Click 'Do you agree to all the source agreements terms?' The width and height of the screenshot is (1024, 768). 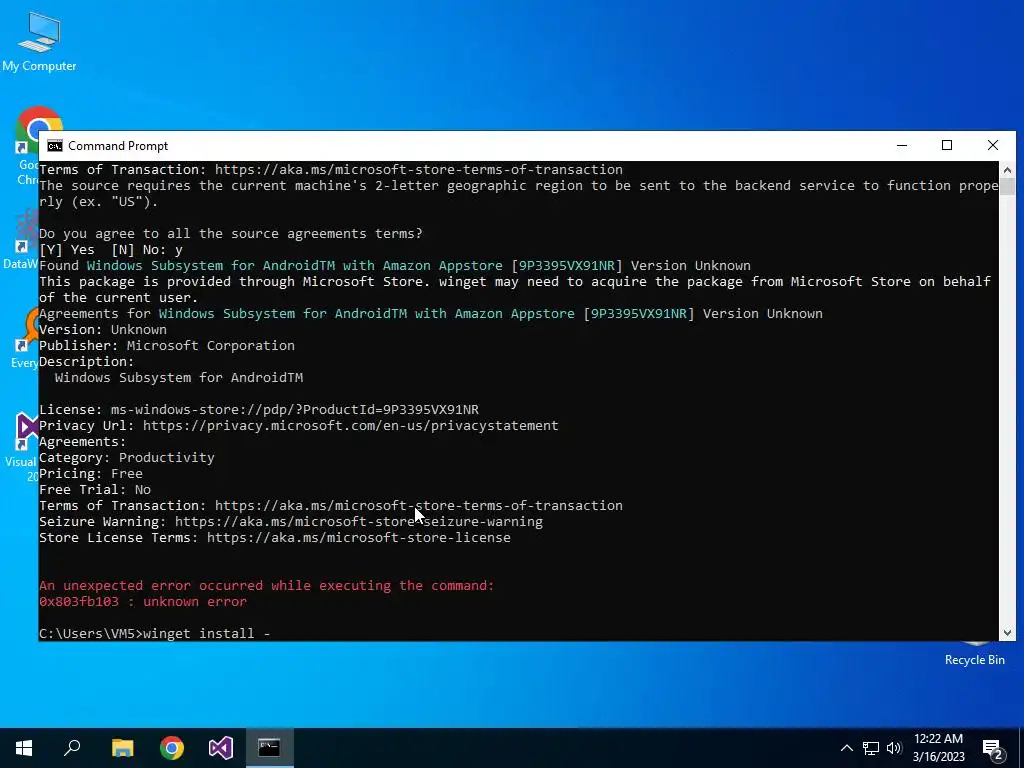231,234
